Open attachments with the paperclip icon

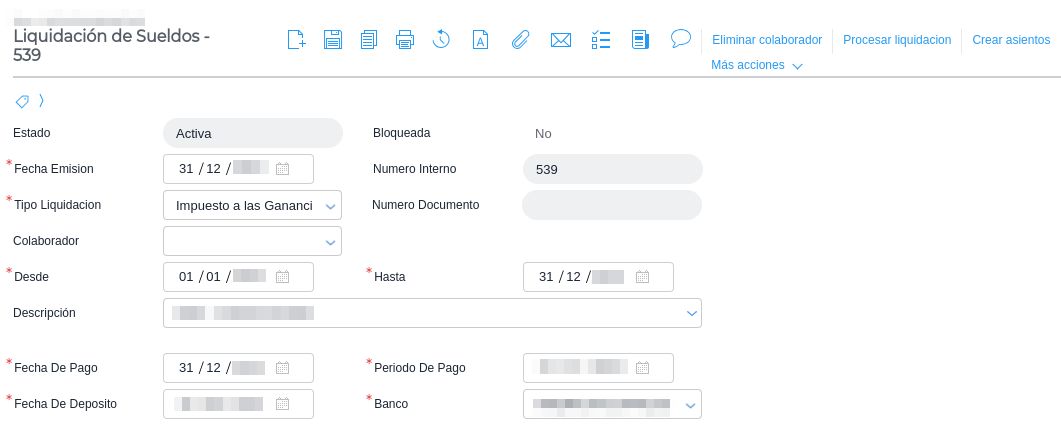pos(520,40)
